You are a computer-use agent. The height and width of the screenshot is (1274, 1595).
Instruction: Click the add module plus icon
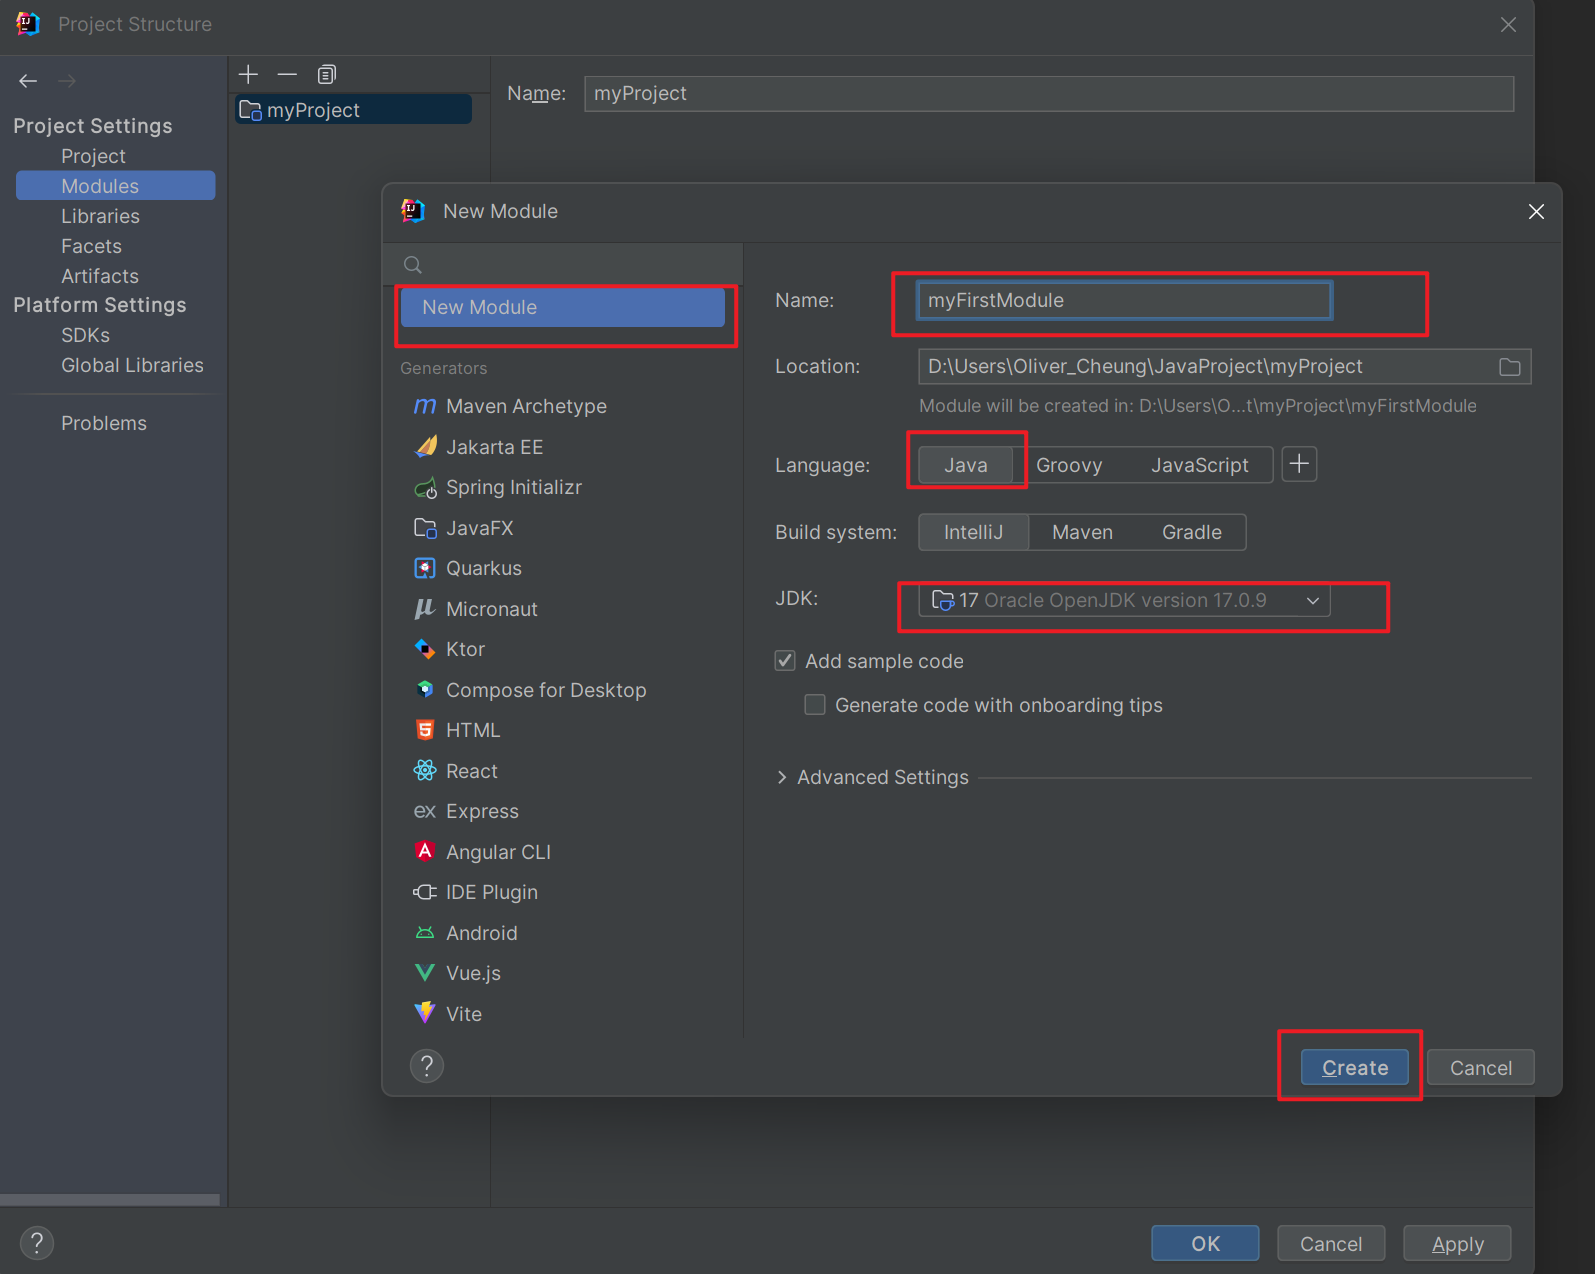[x=248, y=74]
